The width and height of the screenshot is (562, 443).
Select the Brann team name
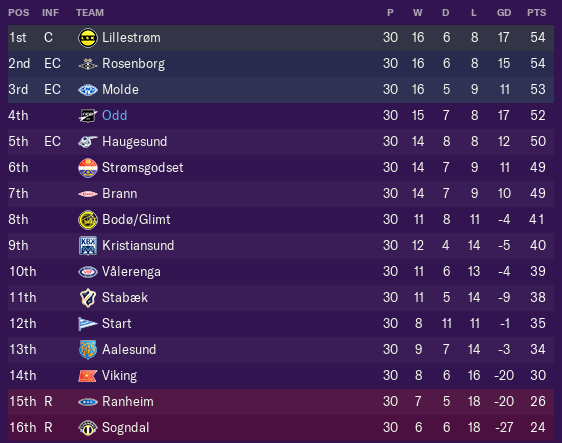119,194
